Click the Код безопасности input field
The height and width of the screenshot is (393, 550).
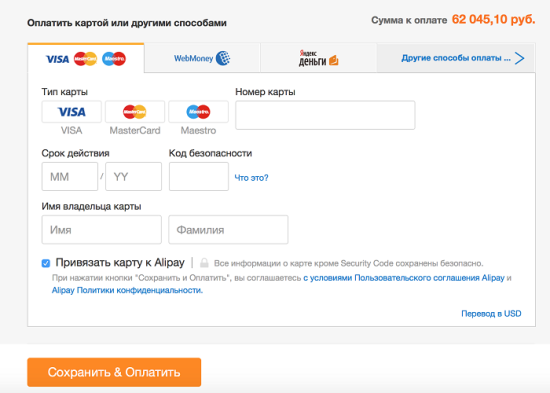tap(199, 176)
